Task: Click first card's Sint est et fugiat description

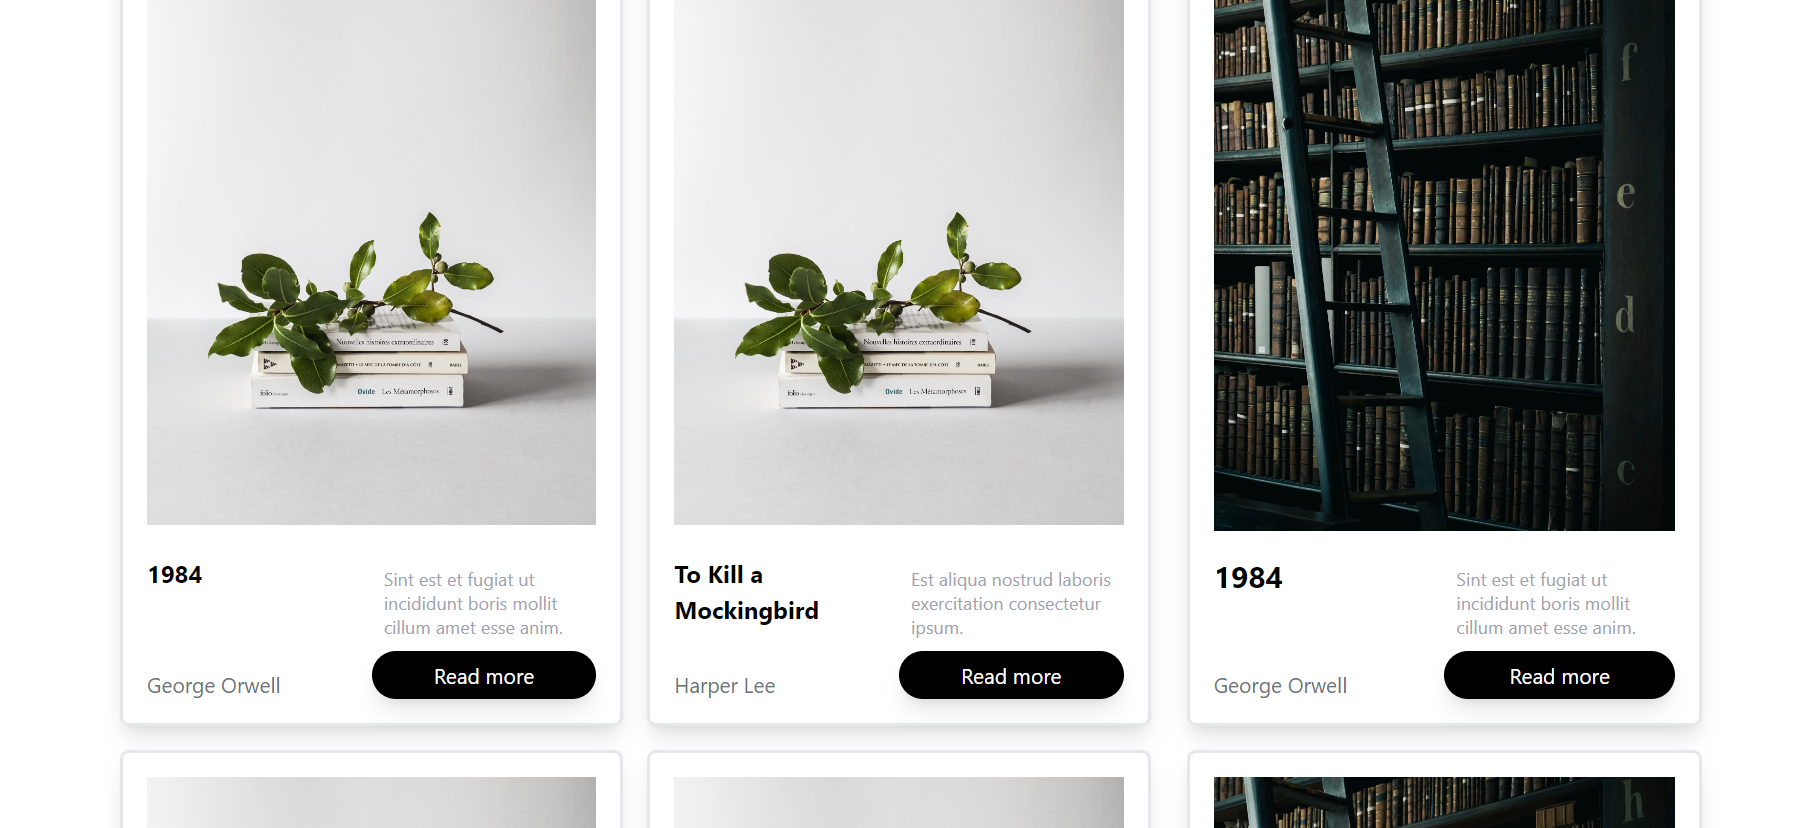Action: tap(473, 604)
